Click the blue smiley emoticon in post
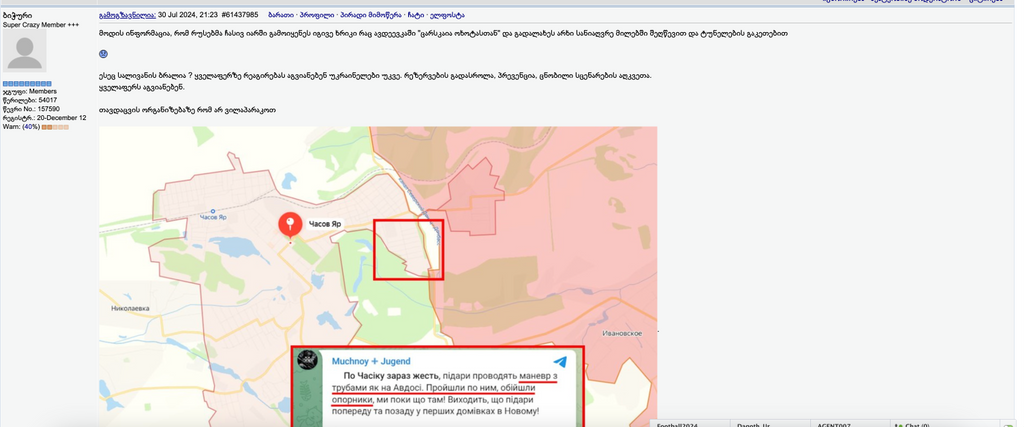This screenshot has width=1024, height=427. click(x=103, y=54)
